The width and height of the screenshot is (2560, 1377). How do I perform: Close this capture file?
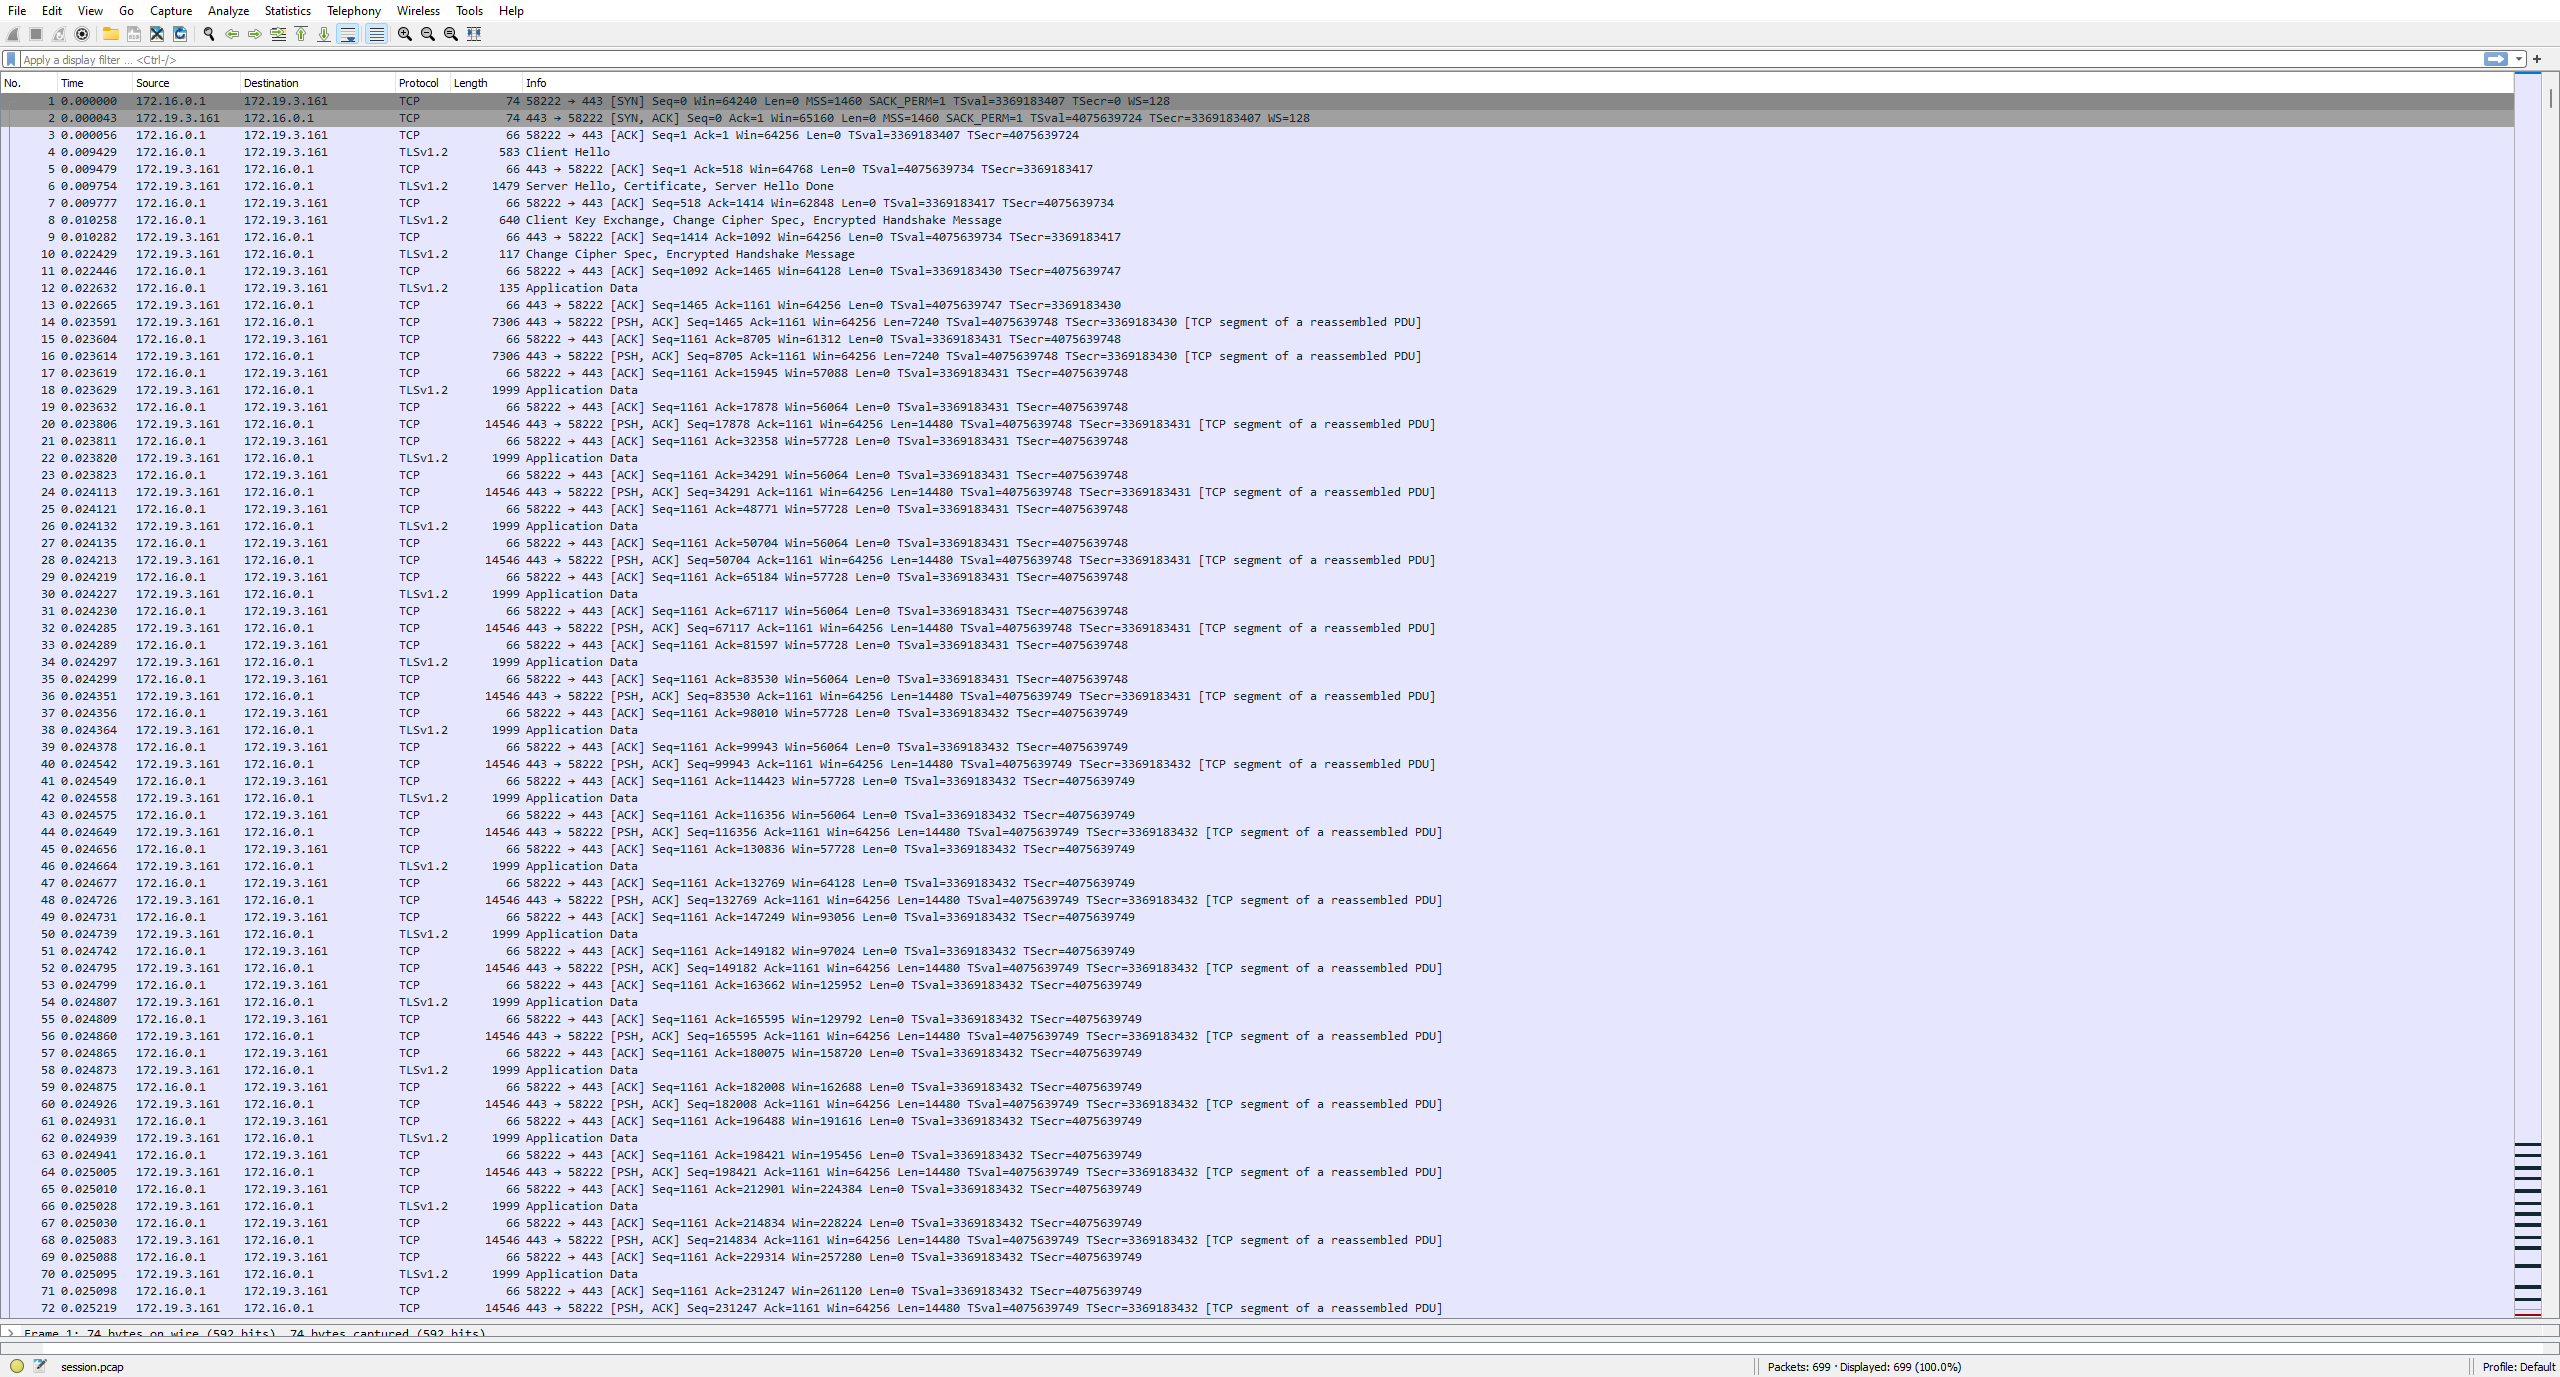point(157,34)
